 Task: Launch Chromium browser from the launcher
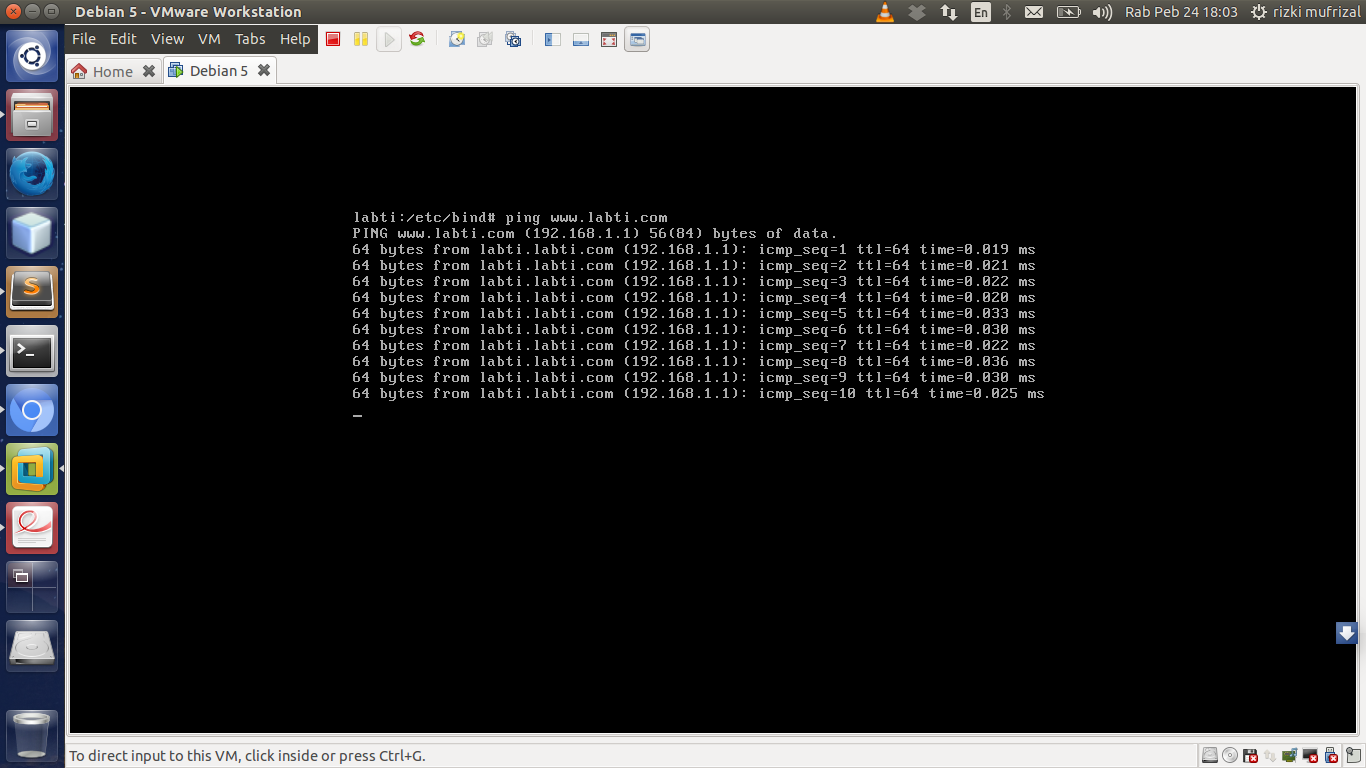click(x=32, y=410)
